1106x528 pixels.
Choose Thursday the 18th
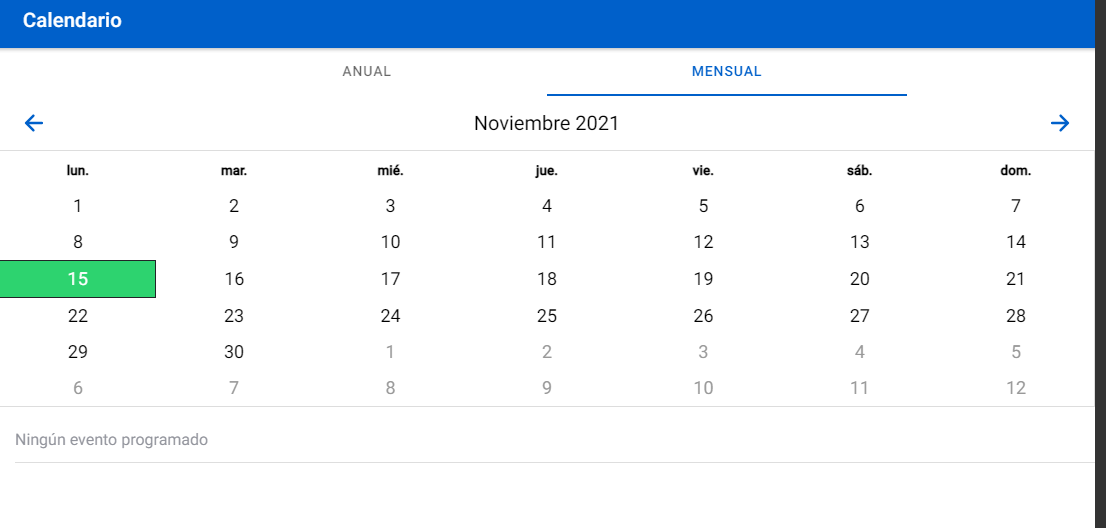tap(547, 279)
